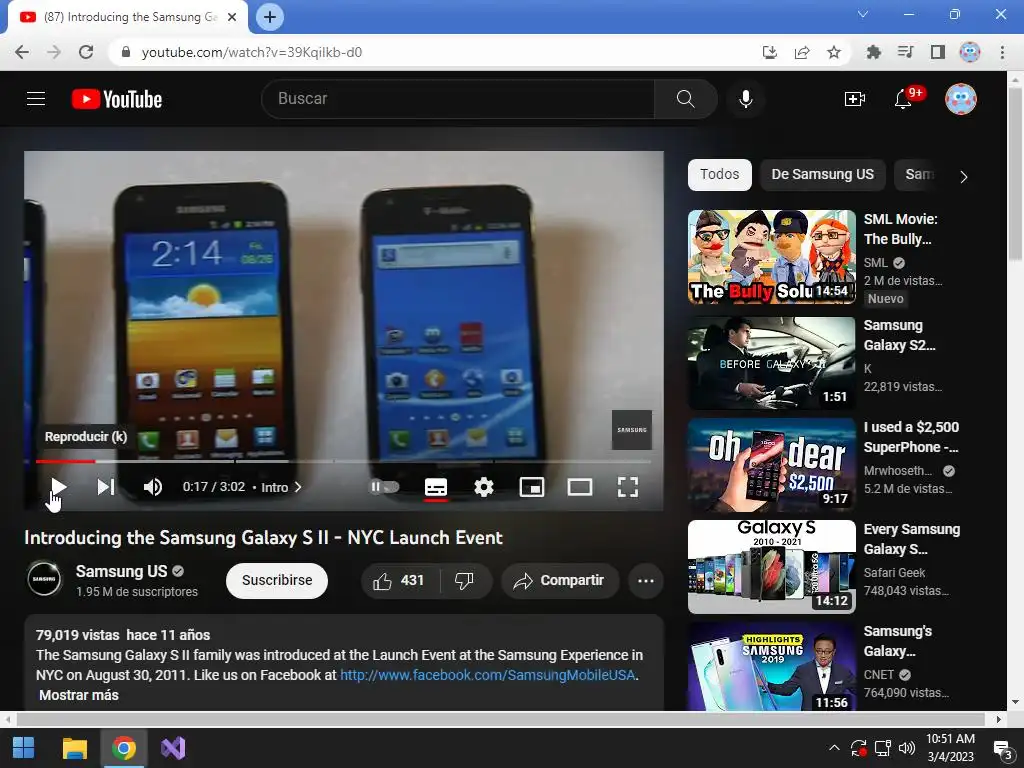Viewport: 1024px width, 768px height.
Task: Open YouTube account avatar menu
Action: [961, 99]
